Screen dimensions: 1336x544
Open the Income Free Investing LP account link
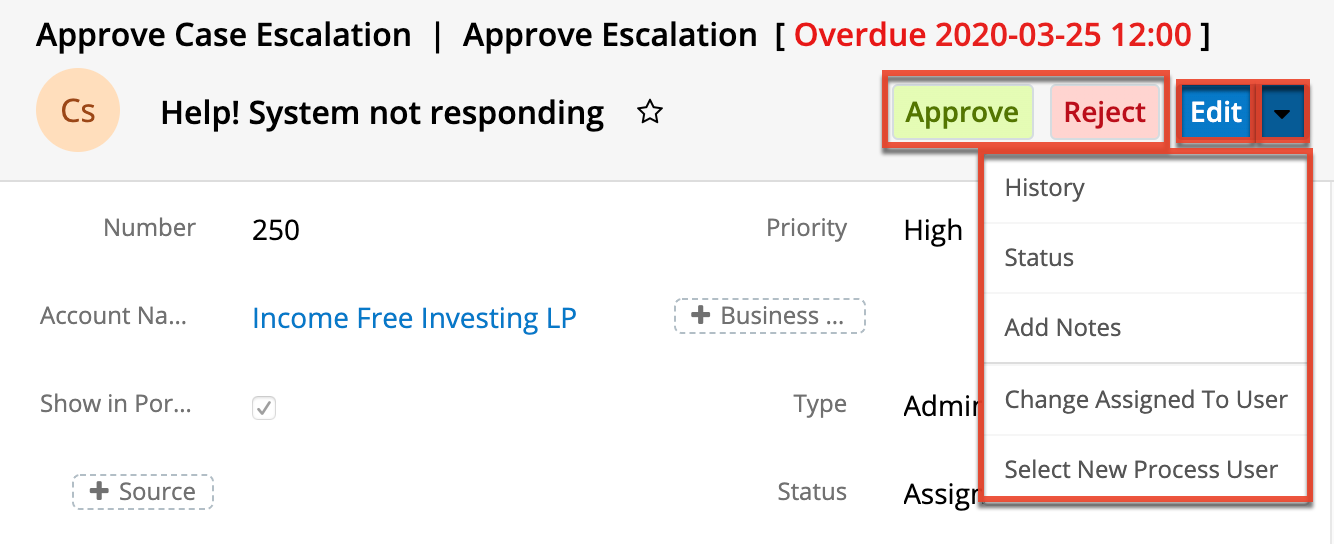[414, 318]
